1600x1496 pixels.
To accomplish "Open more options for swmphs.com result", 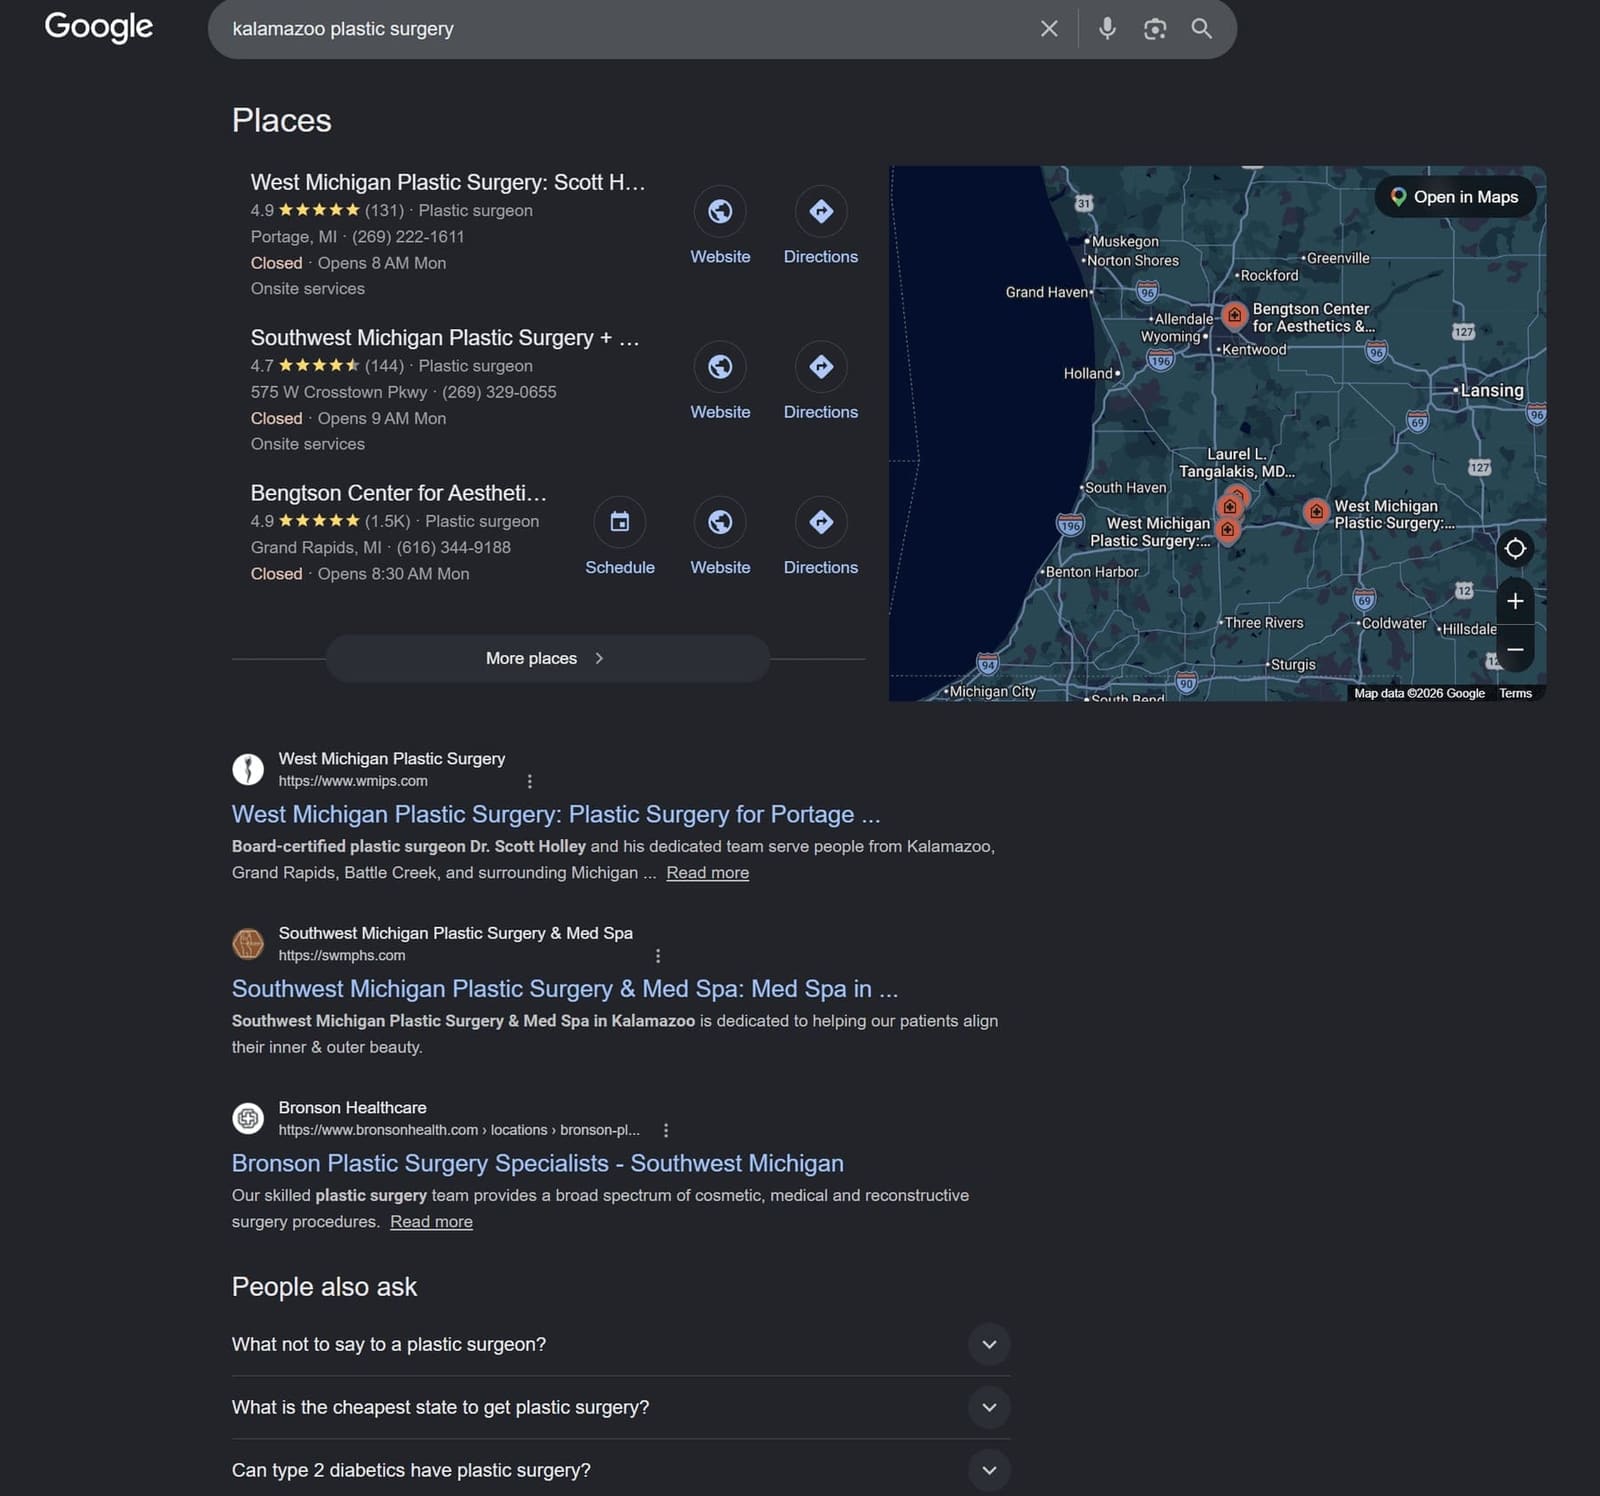I will point(657,956).
